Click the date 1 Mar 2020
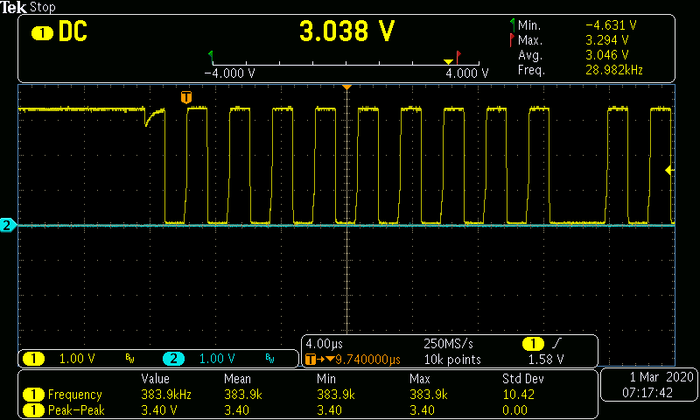 661,377
